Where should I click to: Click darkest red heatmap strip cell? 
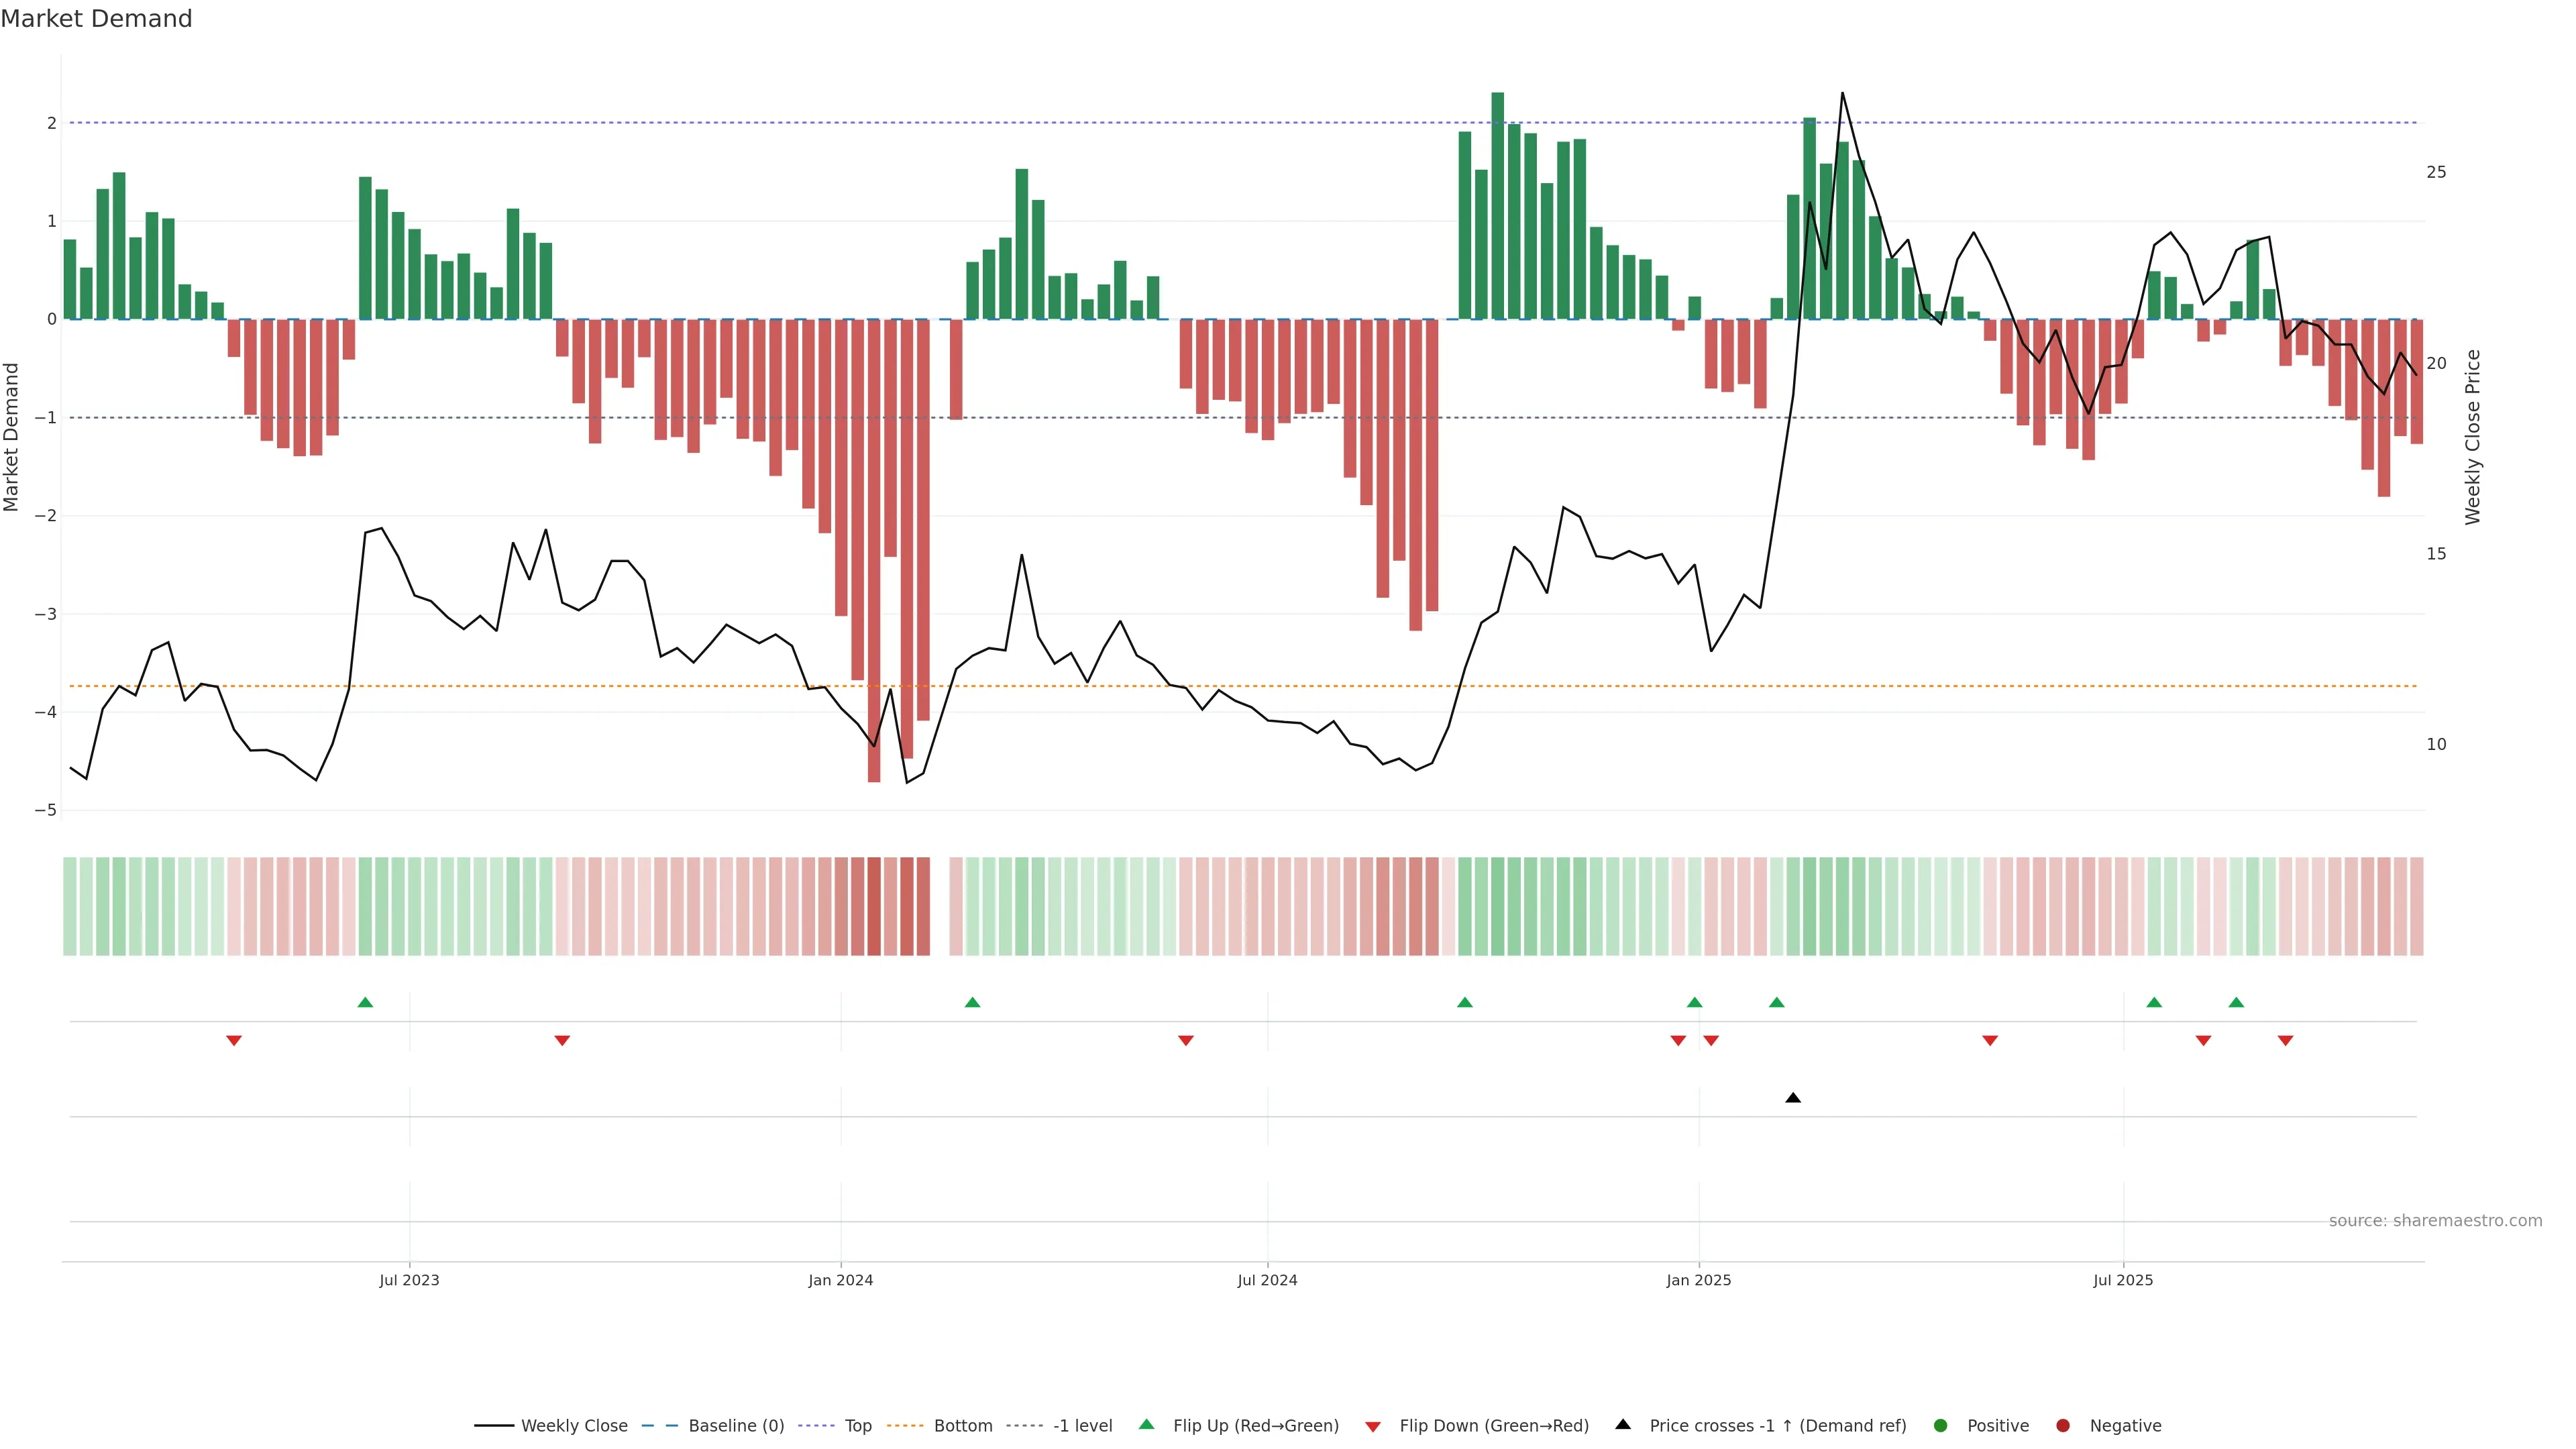[x=874, y=906]
